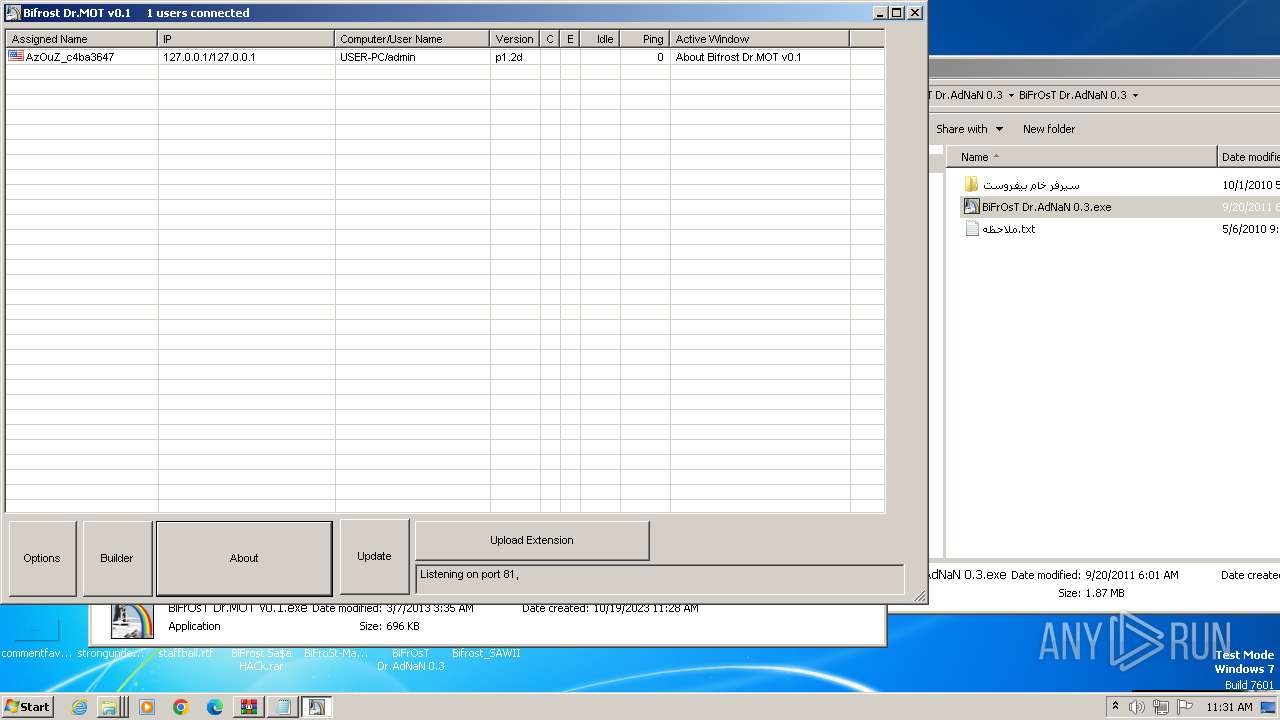This screenshot has height=720, width=1280.
Task: Click the Update button in Bifrost
Action: (x=374, y=556)
